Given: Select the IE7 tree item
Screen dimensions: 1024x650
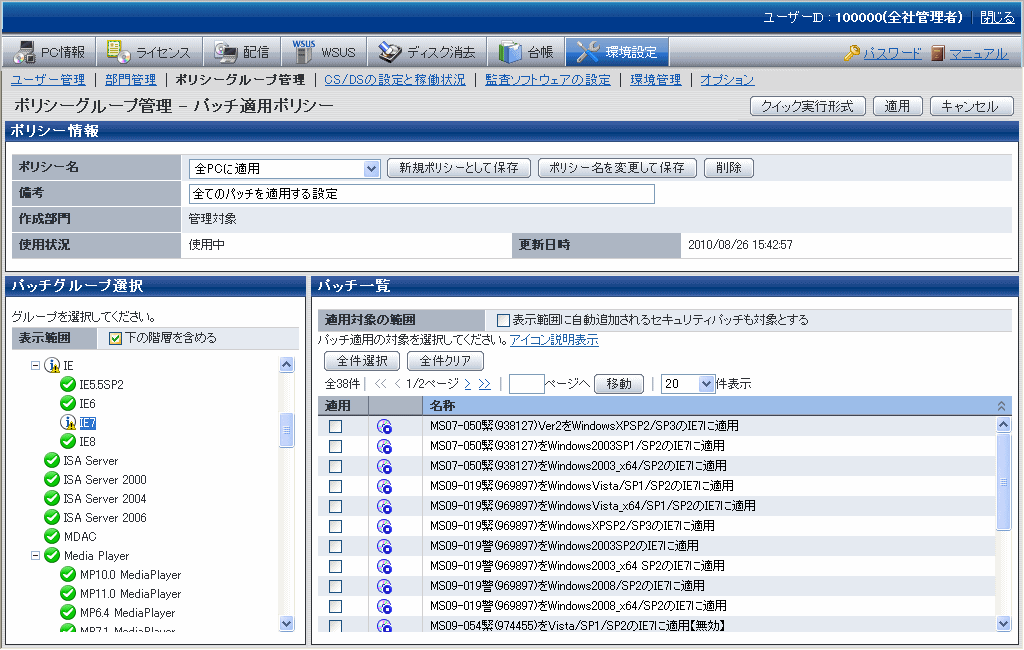Looking at the screenshot, I should (x=88, y=423).
